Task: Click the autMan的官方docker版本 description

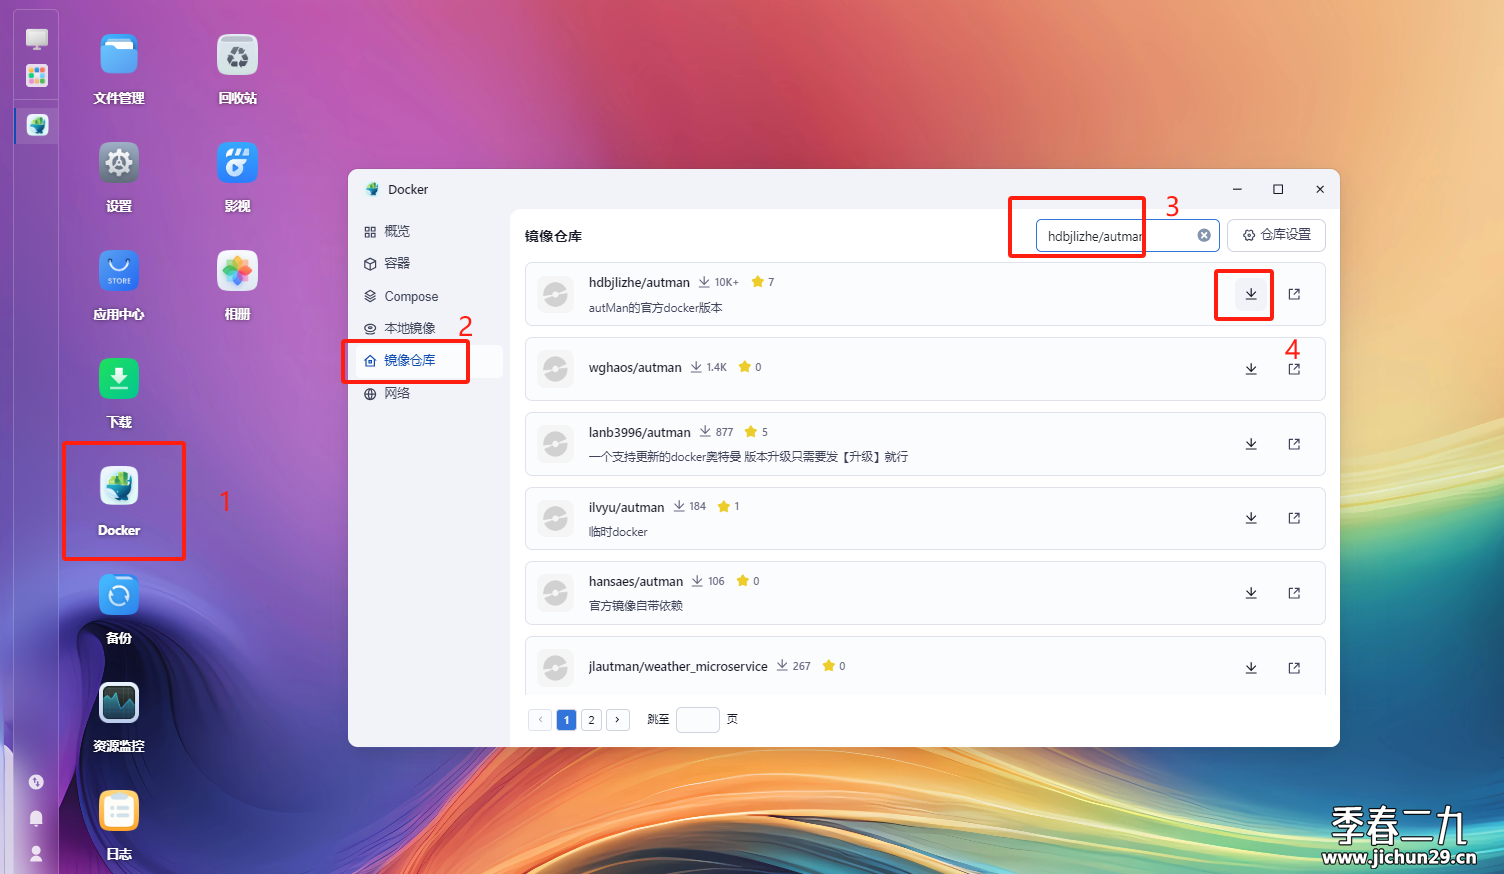Action: [655, 308]
